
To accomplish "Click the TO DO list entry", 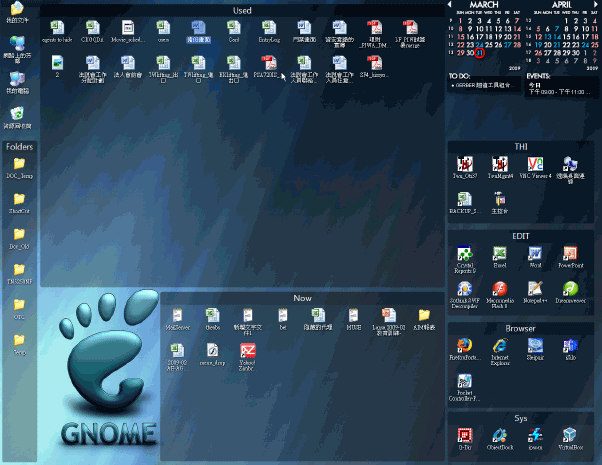I will pyautogui.click(x=483, y=85).
